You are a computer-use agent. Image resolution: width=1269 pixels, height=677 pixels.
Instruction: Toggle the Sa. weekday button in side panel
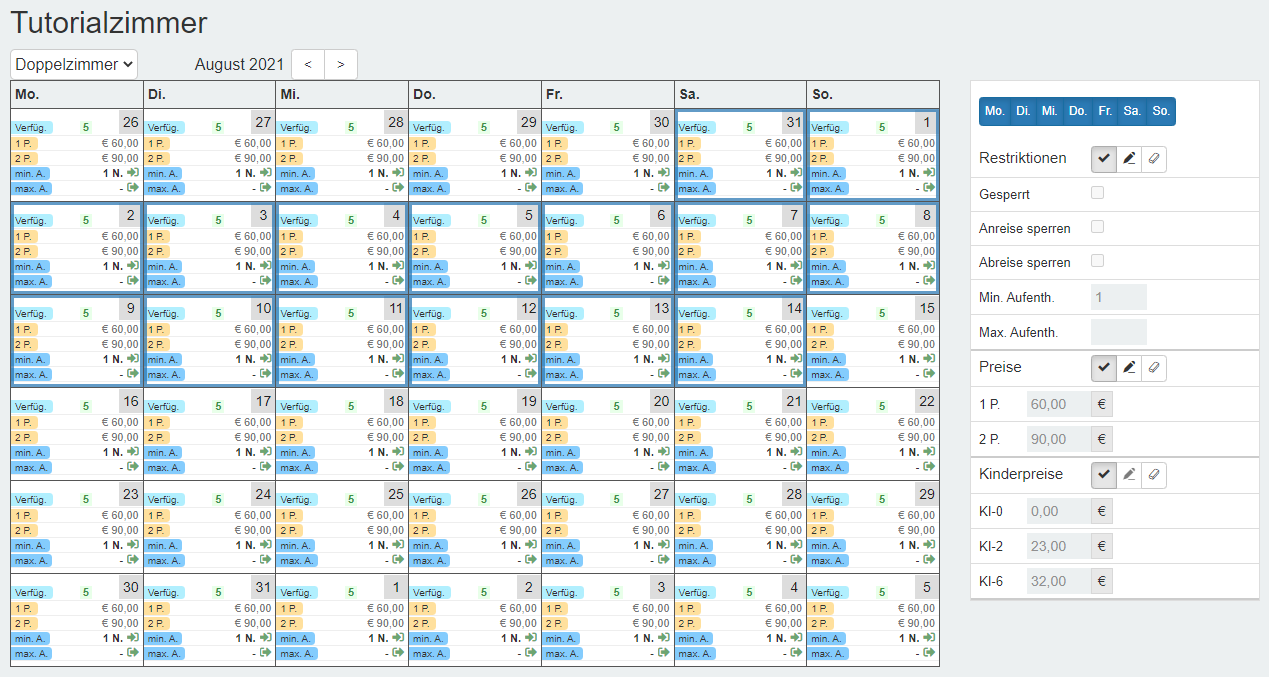[1132, 111]
